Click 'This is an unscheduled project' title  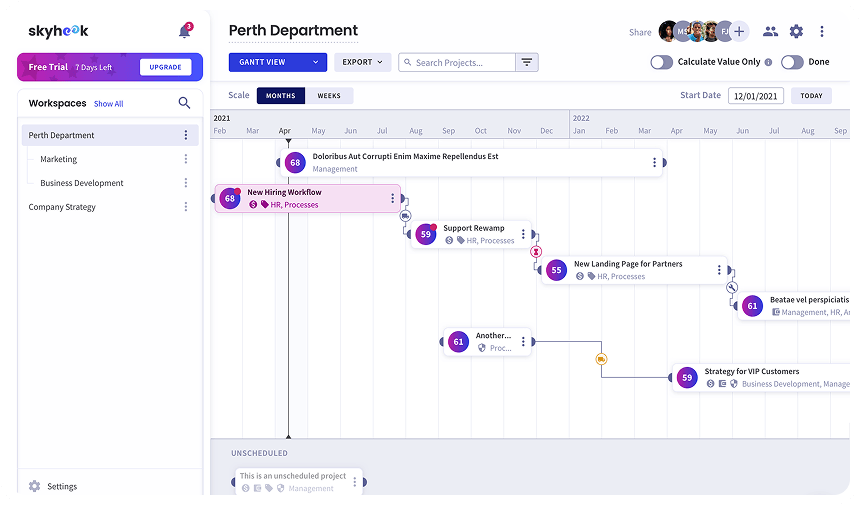[293, 476]
